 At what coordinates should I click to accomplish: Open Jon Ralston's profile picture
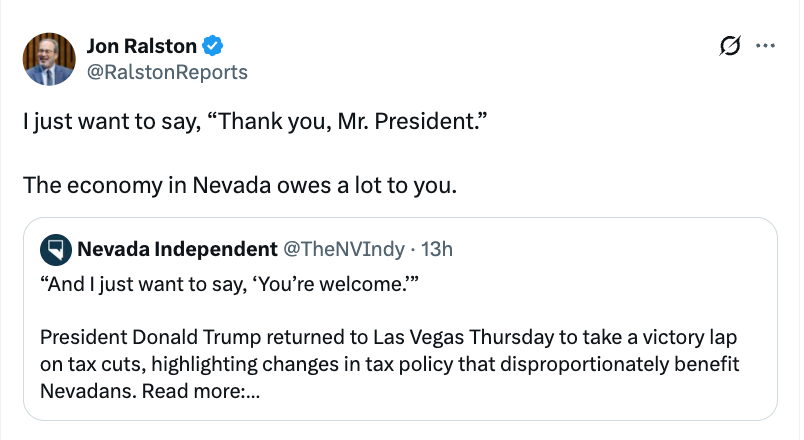[x=49, y=59]
